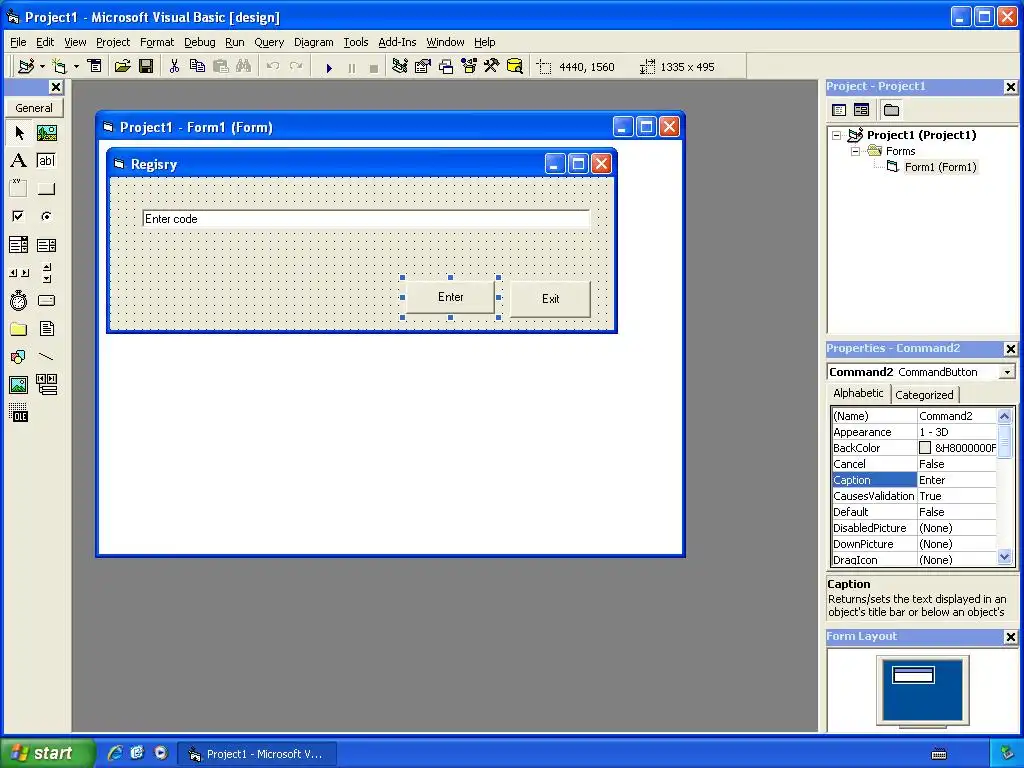Select the Image control tool
This screenshot has width=1024, height=768.
(19, 385)
